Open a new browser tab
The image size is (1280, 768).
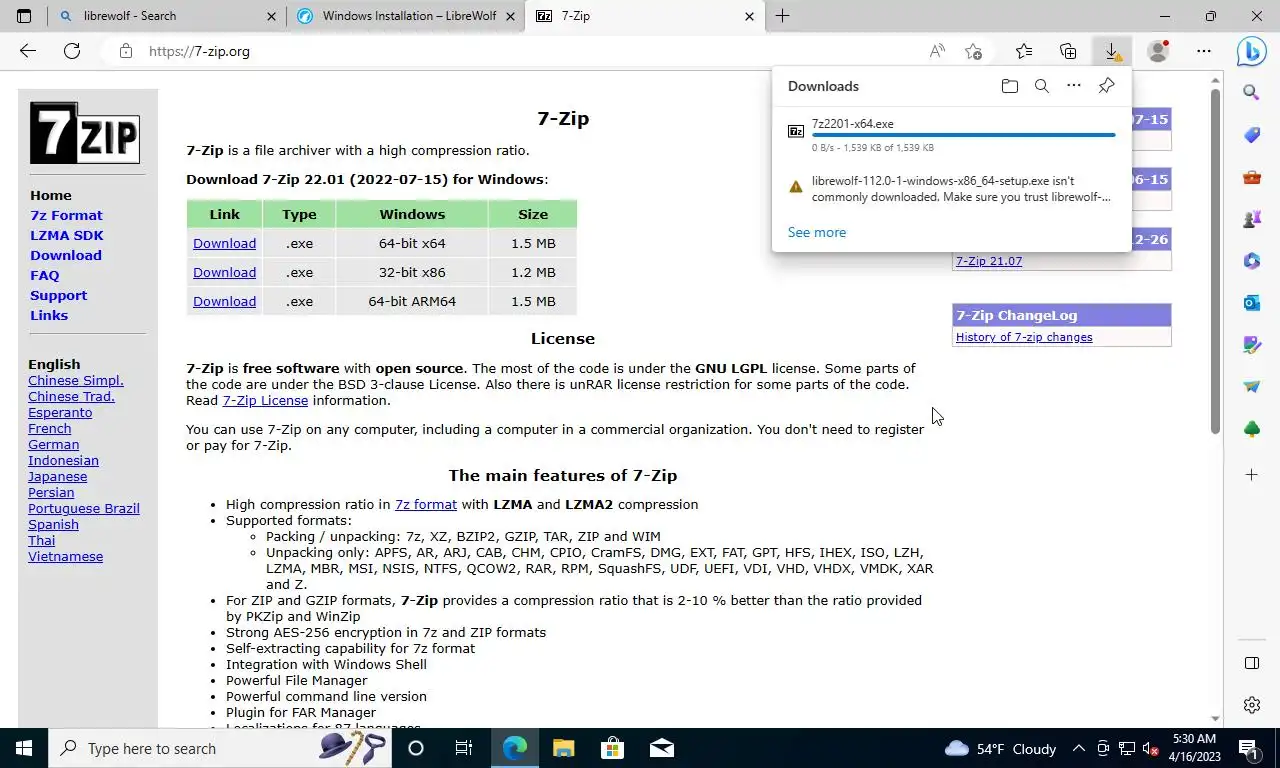[x=783, y=16]
